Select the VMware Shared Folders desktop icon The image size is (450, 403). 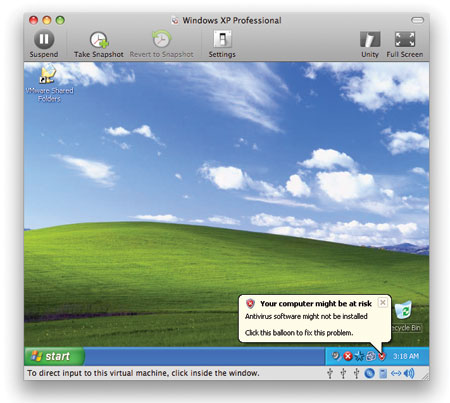49,84
